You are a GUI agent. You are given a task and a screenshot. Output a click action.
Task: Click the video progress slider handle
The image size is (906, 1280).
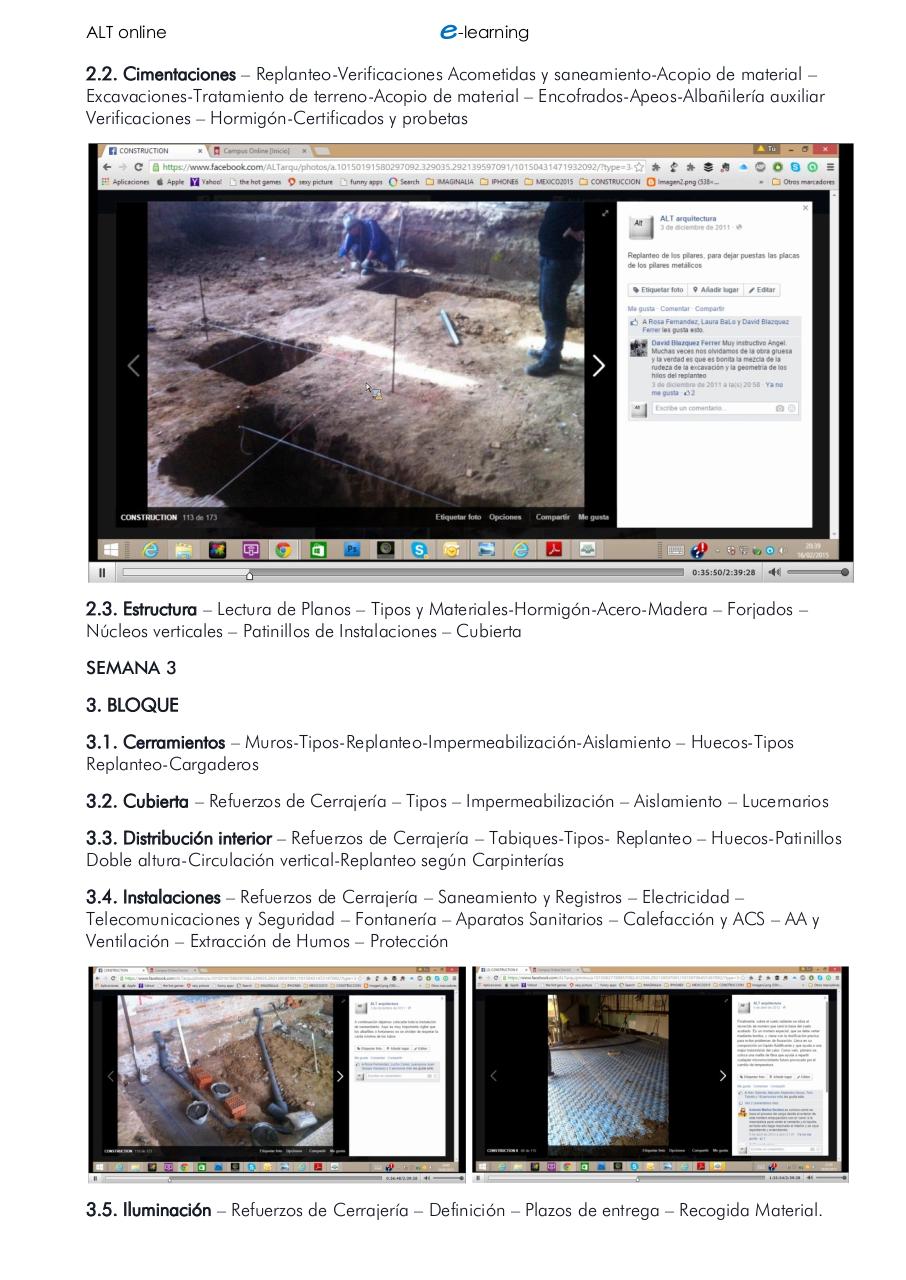tap(250, 576)
